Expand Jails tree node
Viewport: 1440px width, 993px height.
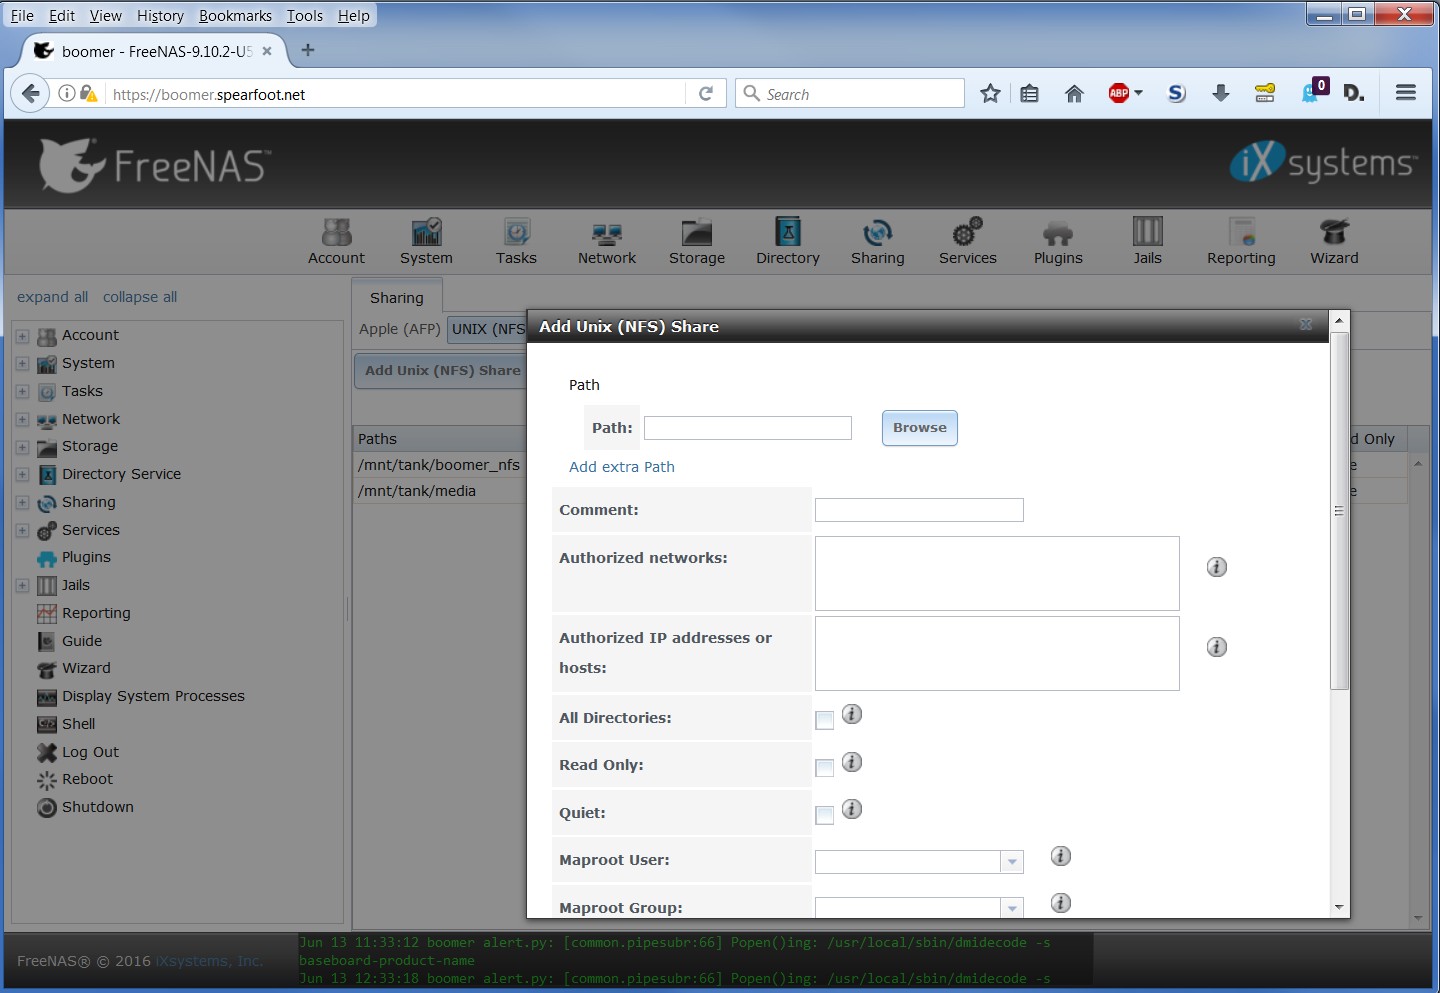point(23,586)
